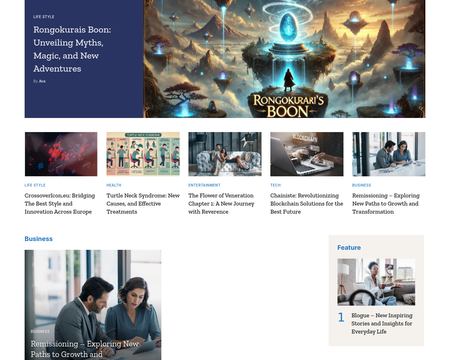Viewport: 450px width, 360px height.
Task: Open author Ava's profile link
Action: click(x=42, y=81)
